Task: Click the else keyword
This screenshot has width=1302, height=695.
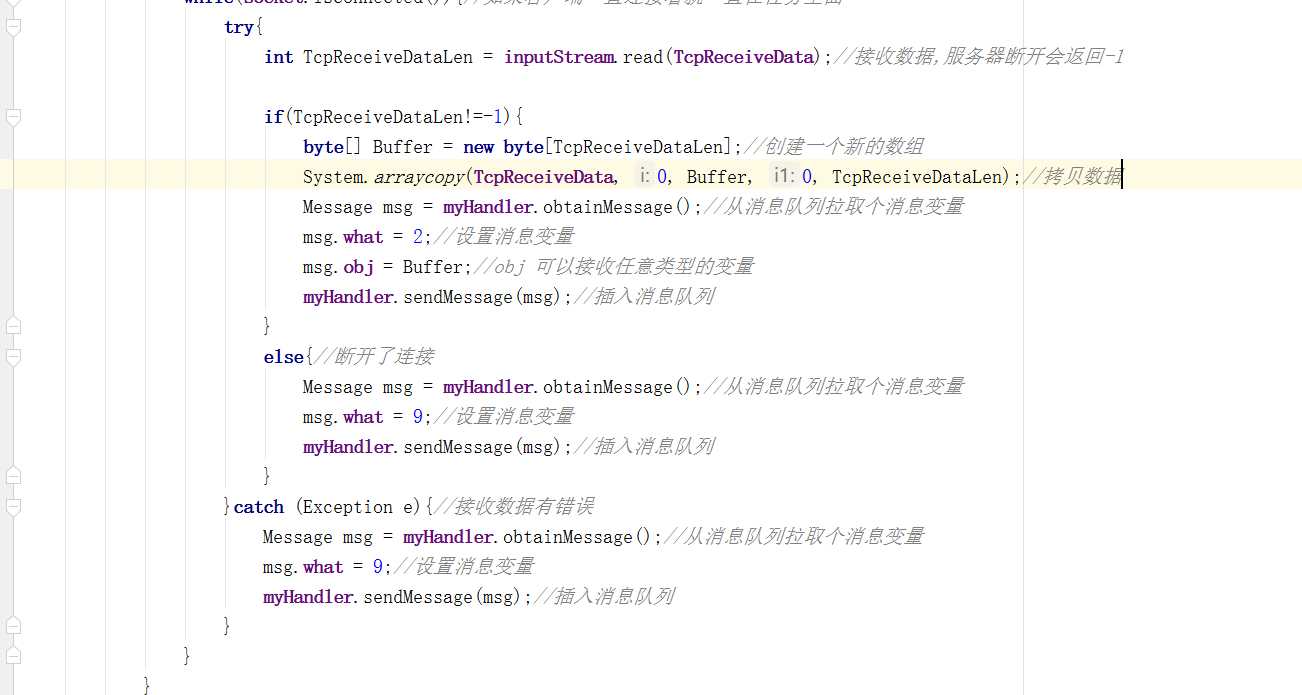Action: [x=283, y=357]
